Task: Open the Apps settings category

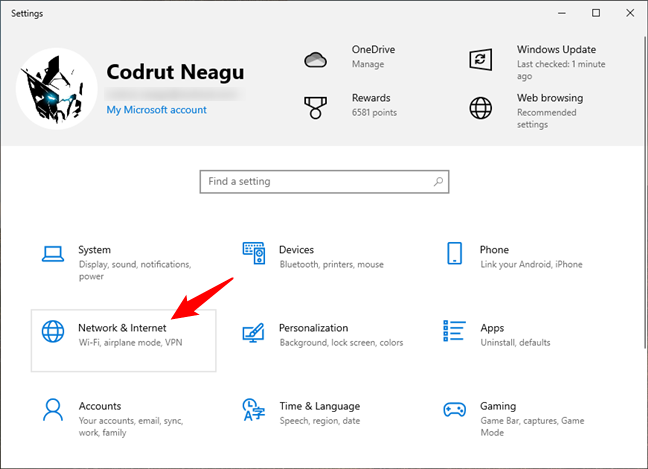Action: pos(525,340)
